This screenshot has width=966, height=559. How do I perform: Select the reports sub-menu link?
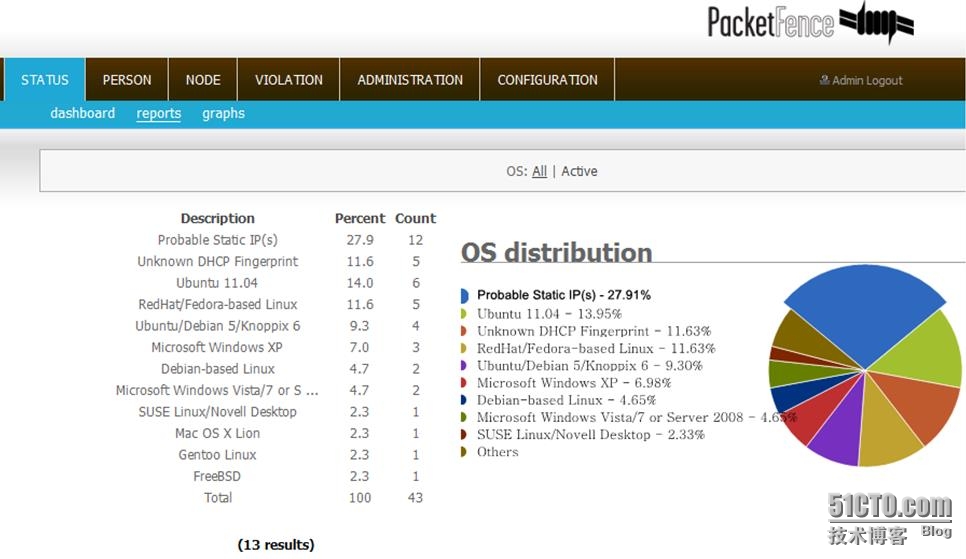point(159,113)
